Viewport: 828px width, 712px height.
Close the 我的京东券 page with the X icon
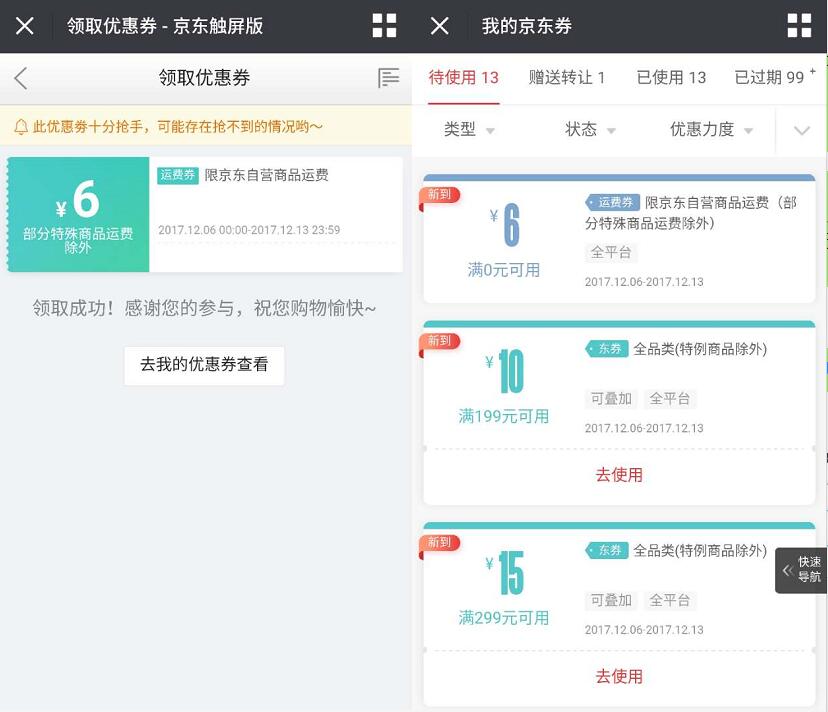click(x=439, y=26)
